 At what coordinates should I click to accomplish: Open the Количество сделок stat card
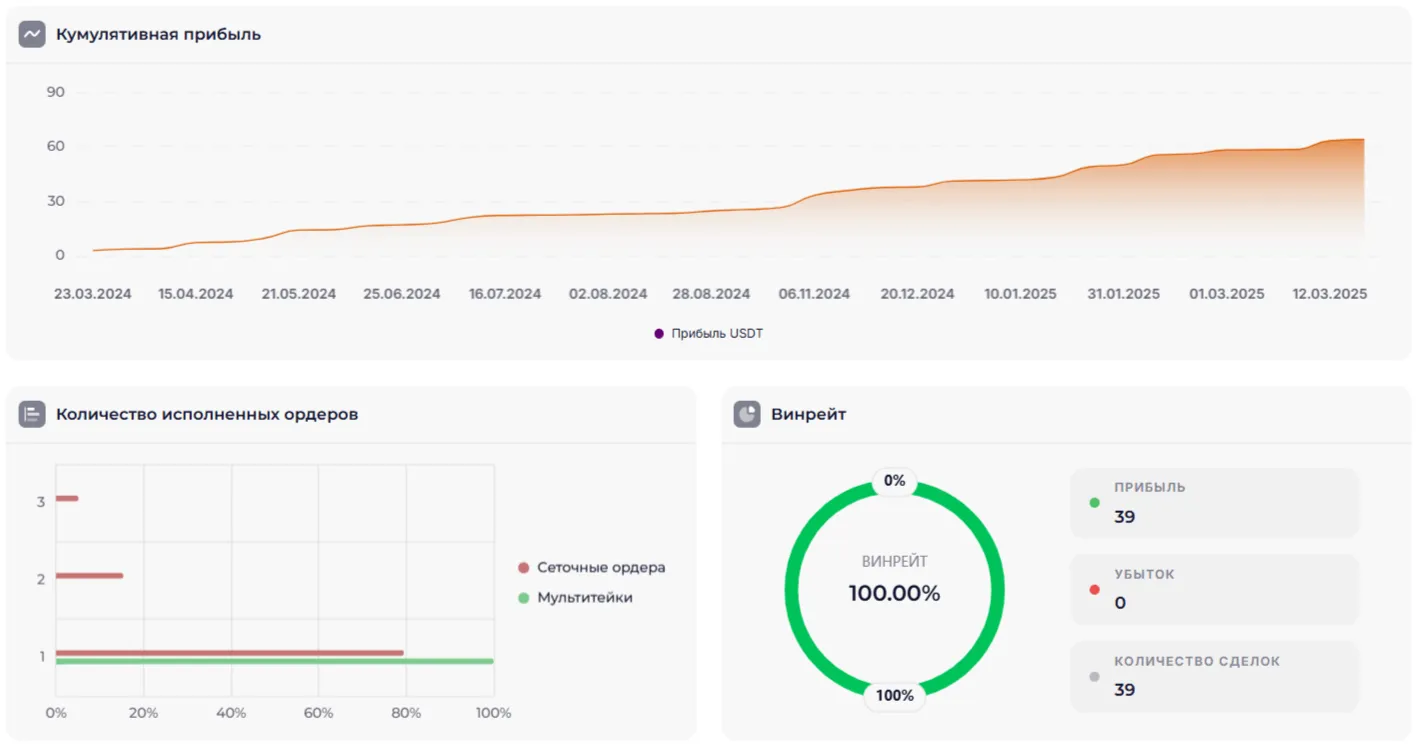[x=1214, y=676]
